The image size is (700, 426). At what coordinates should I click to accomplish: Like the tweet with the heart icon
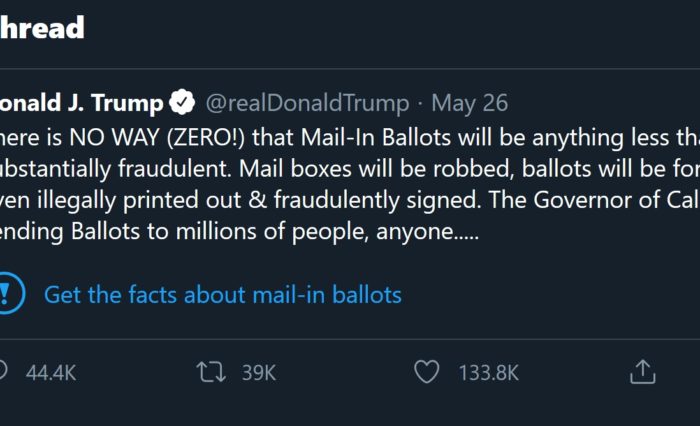tap(427, 372)
